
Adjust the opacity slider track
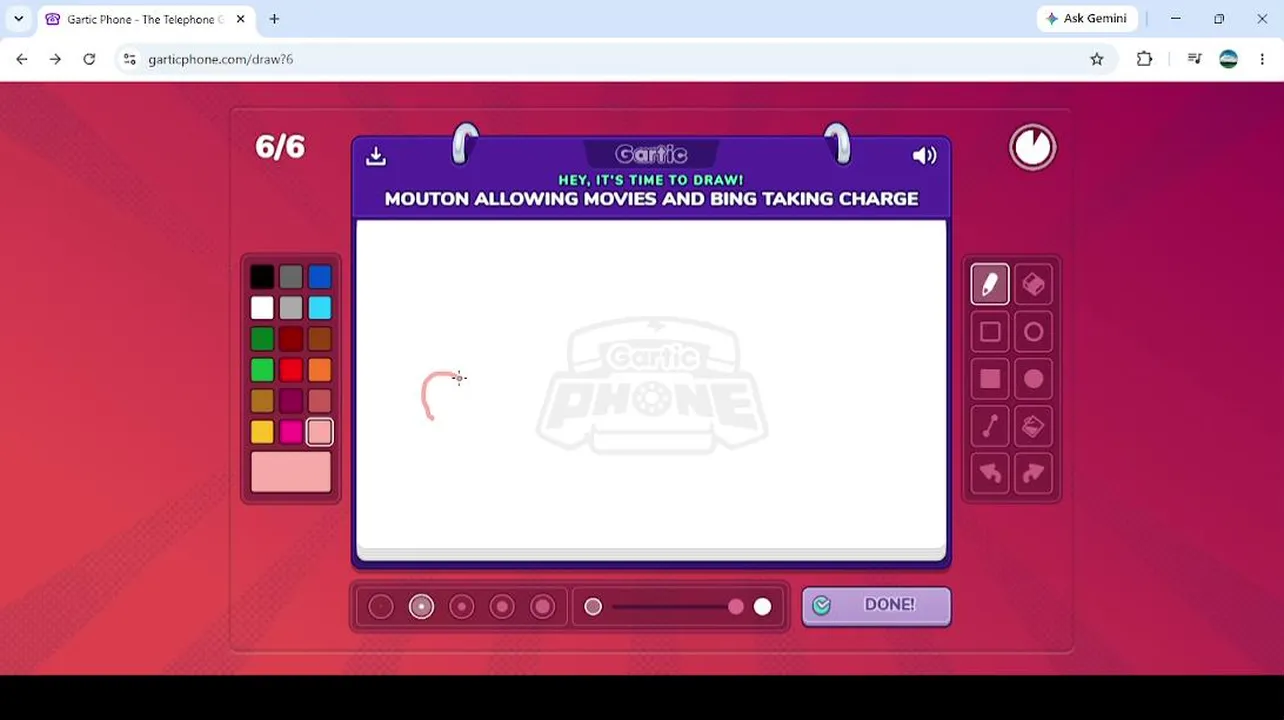pyautogui.click(x=678, y=607)
